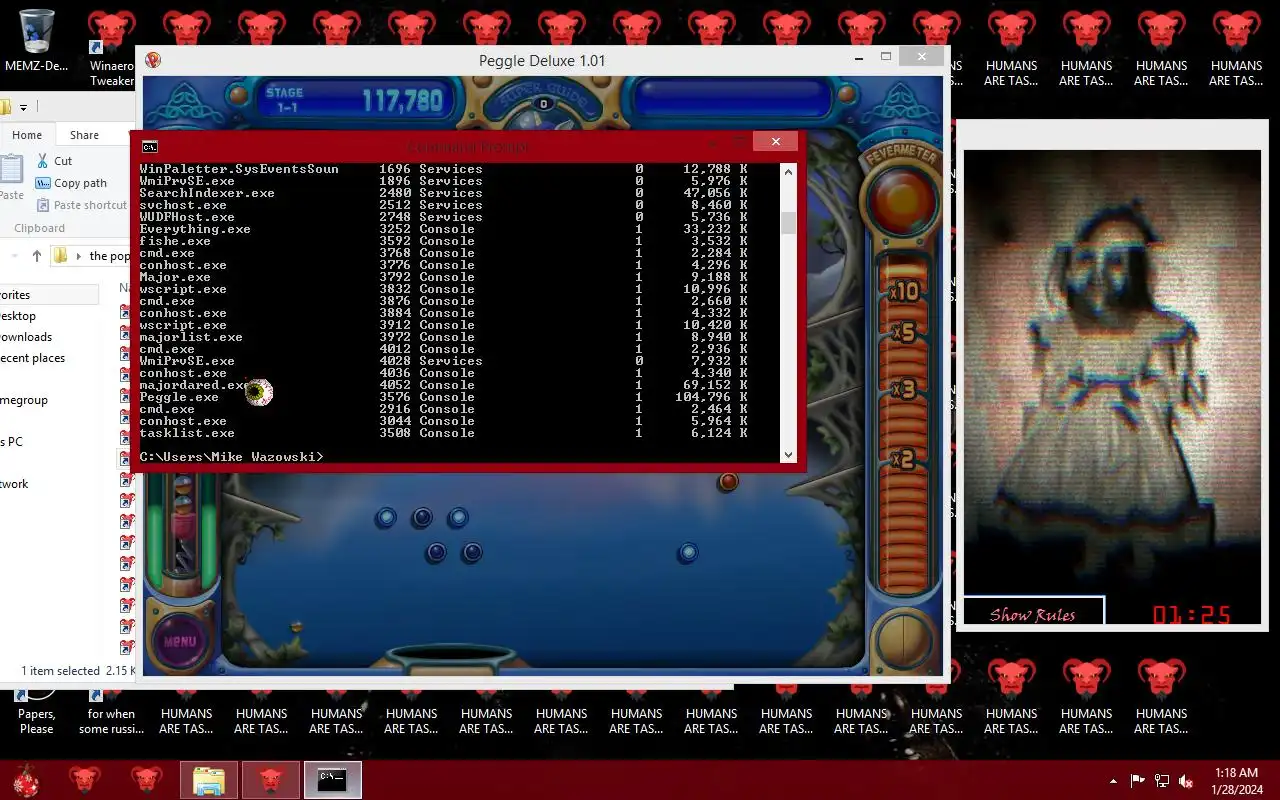Click the Cut icon in File Explorer ribbon
The width and height of the screenshot is (1280, 800).
coord(42,160)
